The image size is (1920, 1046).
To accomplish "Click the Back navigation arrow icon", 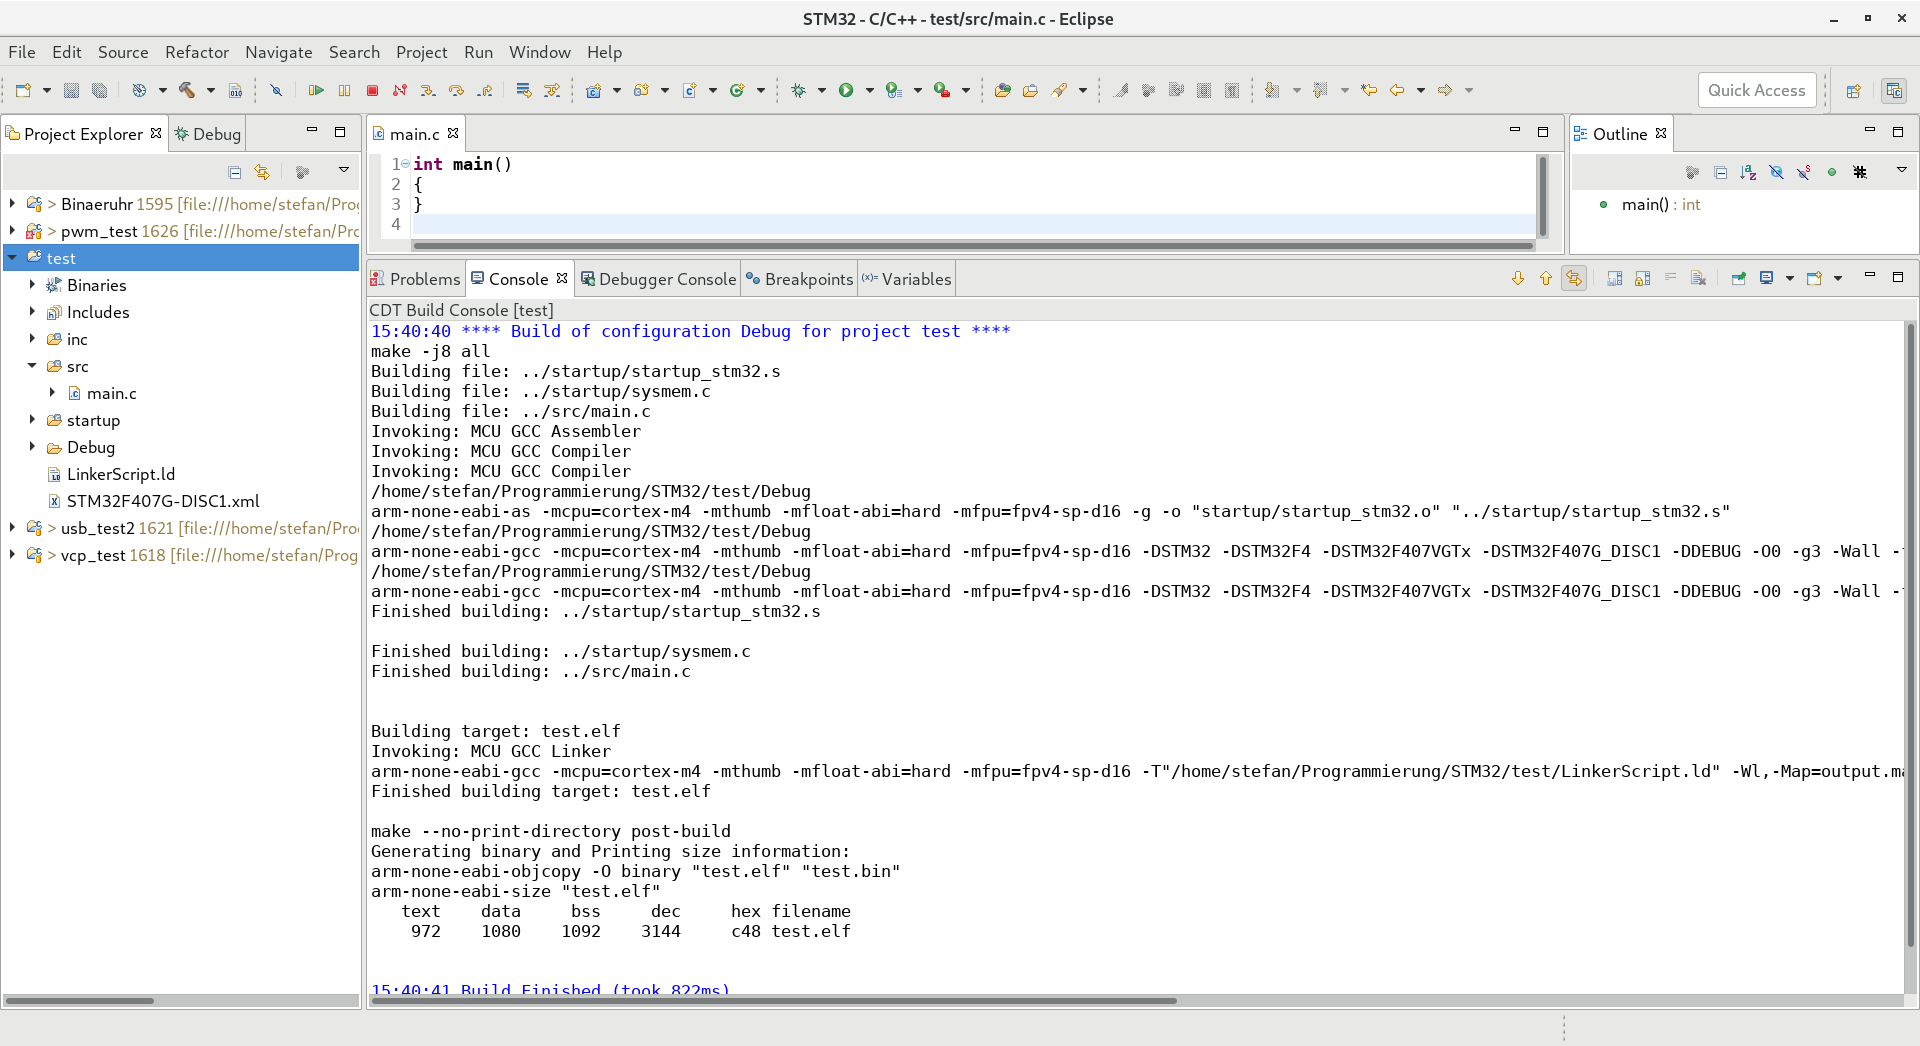I will (1397, 90).
